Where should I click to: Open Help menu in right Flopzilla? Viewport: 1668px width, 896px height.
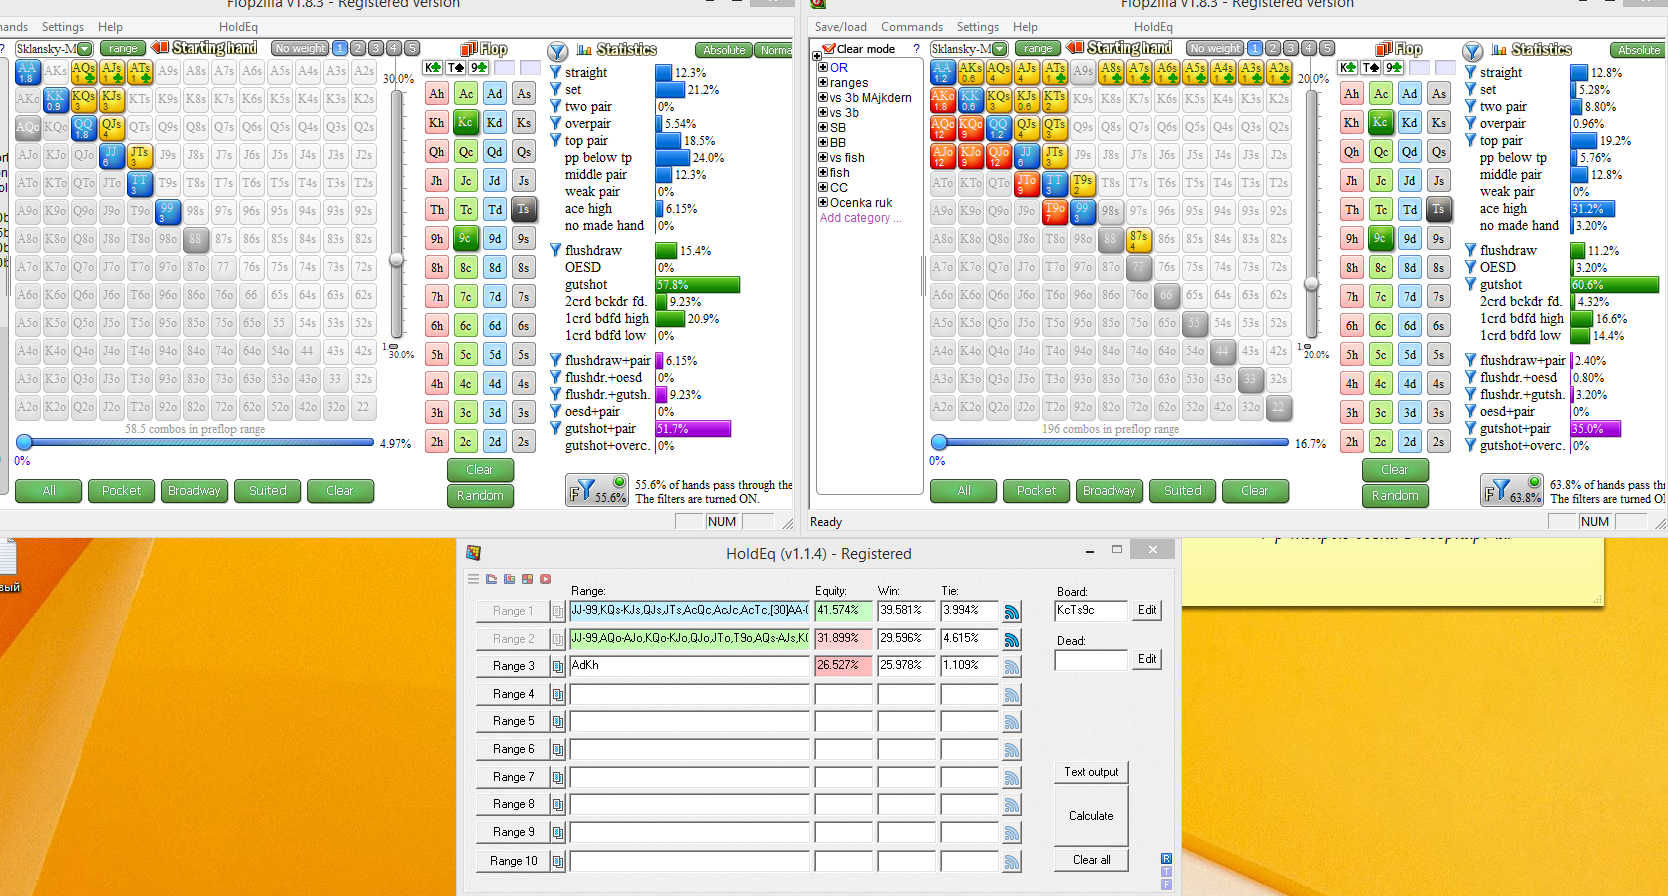[1025, 27]
